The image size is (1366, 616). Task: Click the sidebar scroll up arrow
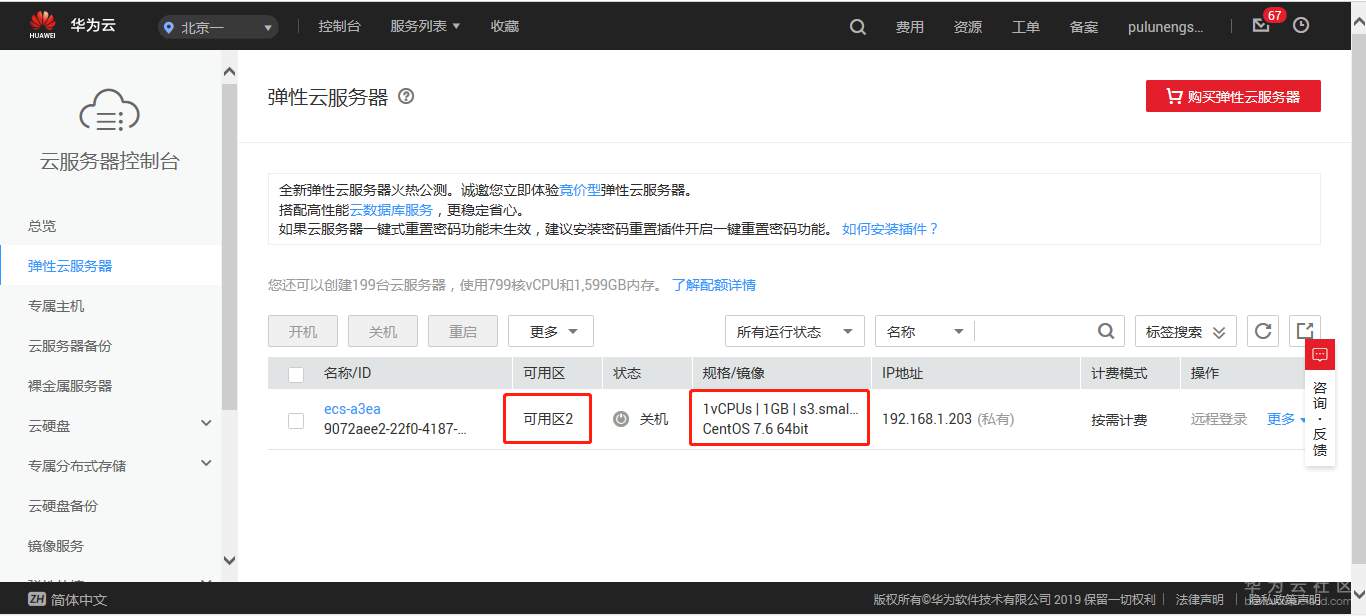click(229, 72)
